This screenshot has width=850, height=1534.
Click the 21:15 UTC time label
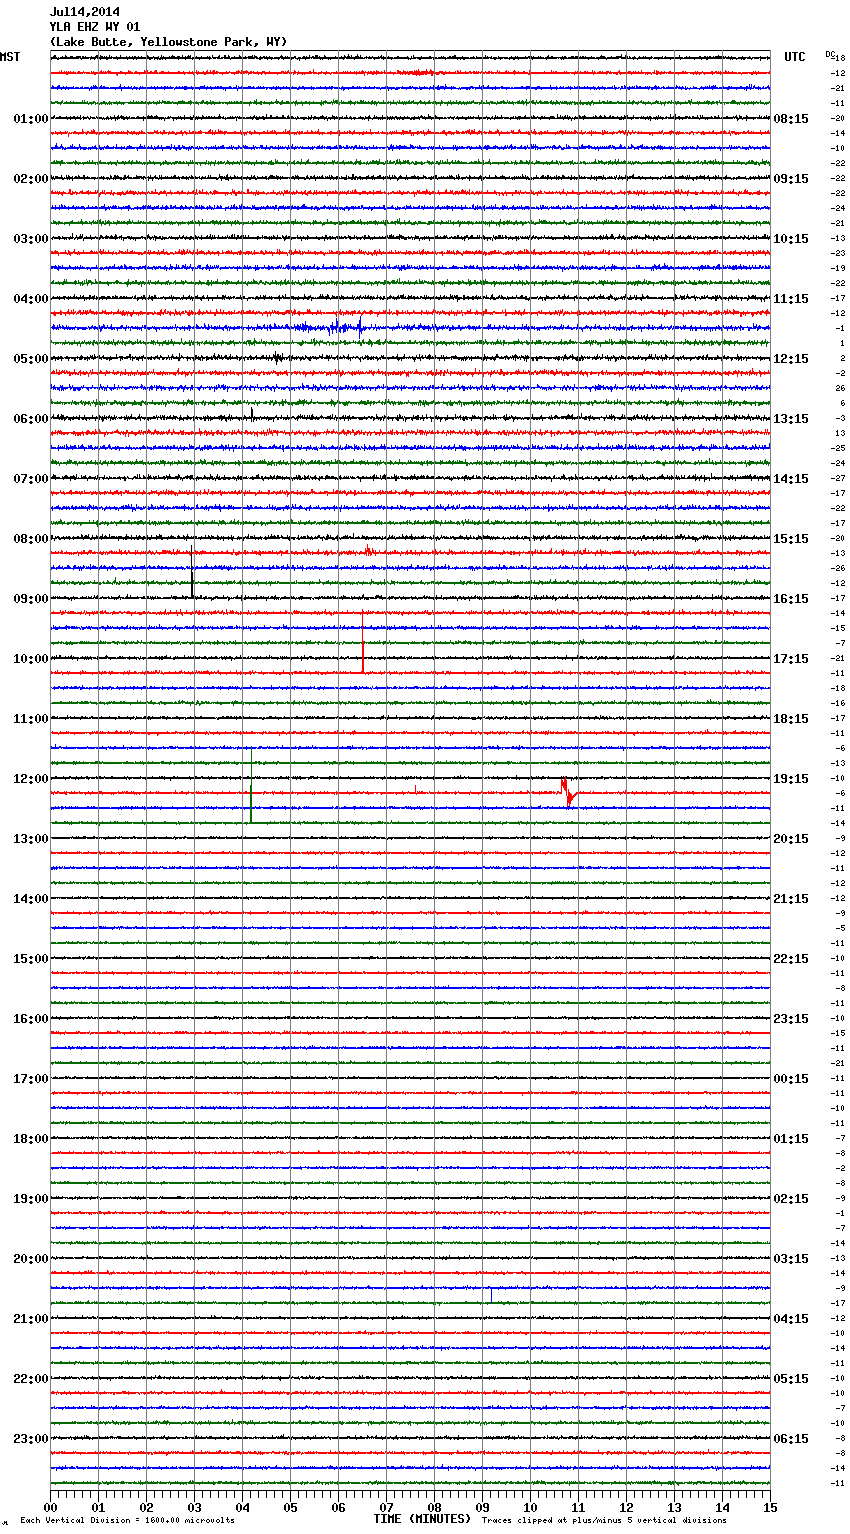[x=791, y=899]
